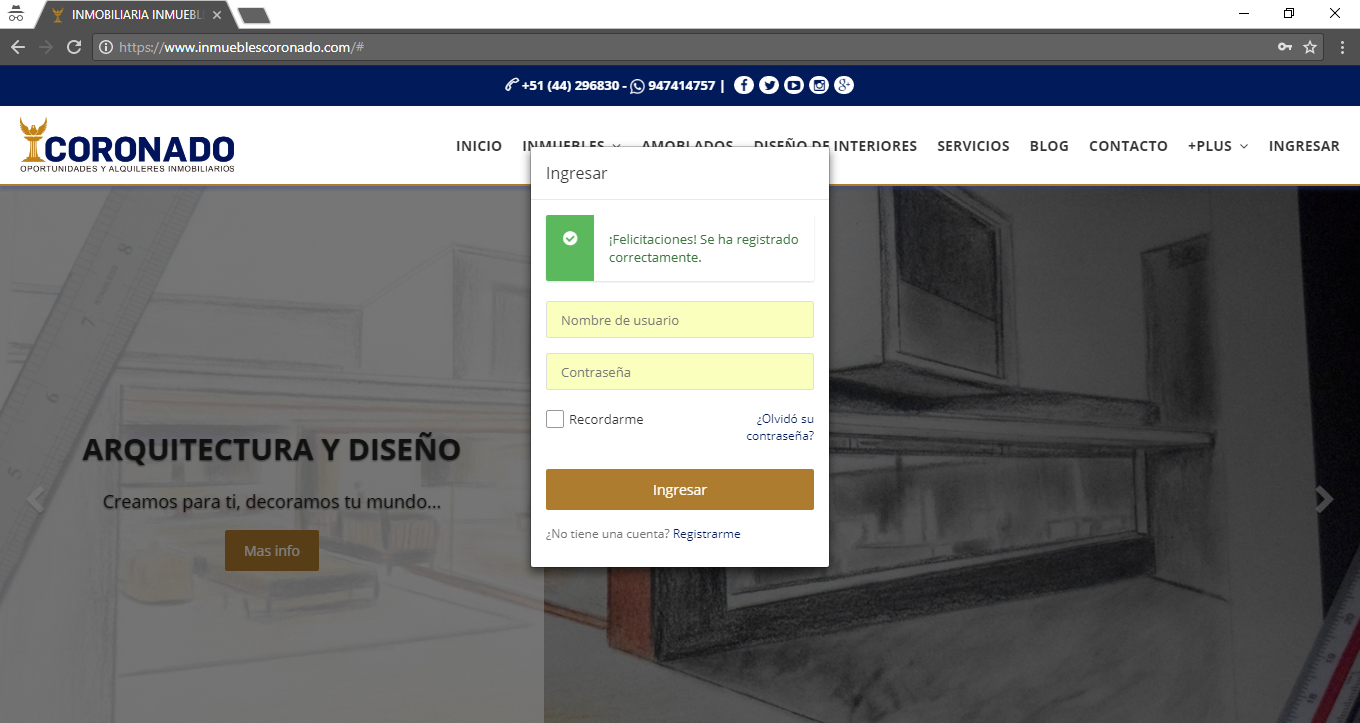Screen dimensions: 1360x723
Task: Open the Facebook icon in top bar
Action: tap(743, 85)
